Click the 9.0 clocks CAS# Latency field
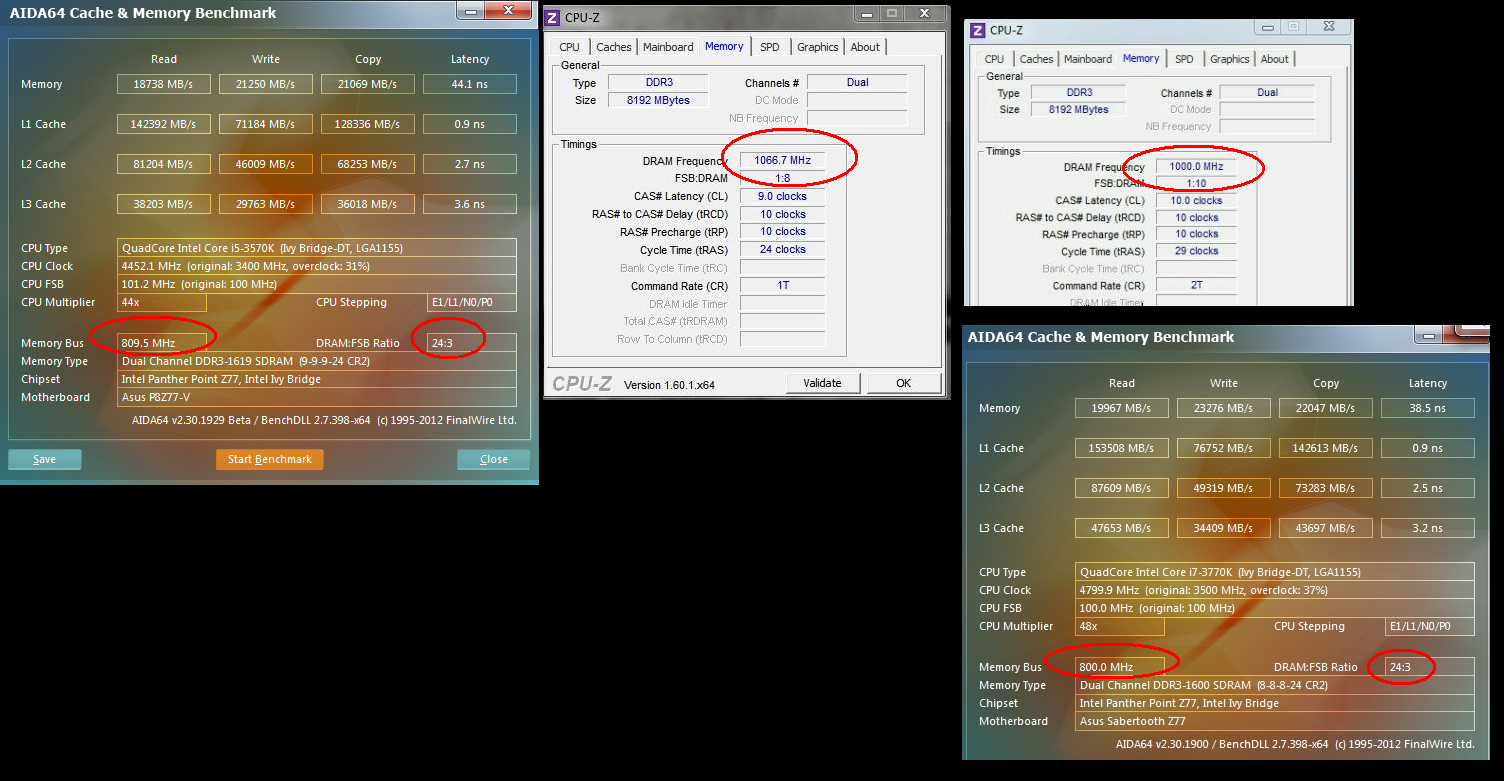The height and width of the screenshot is (781, 1504). [x=783, y=196]
